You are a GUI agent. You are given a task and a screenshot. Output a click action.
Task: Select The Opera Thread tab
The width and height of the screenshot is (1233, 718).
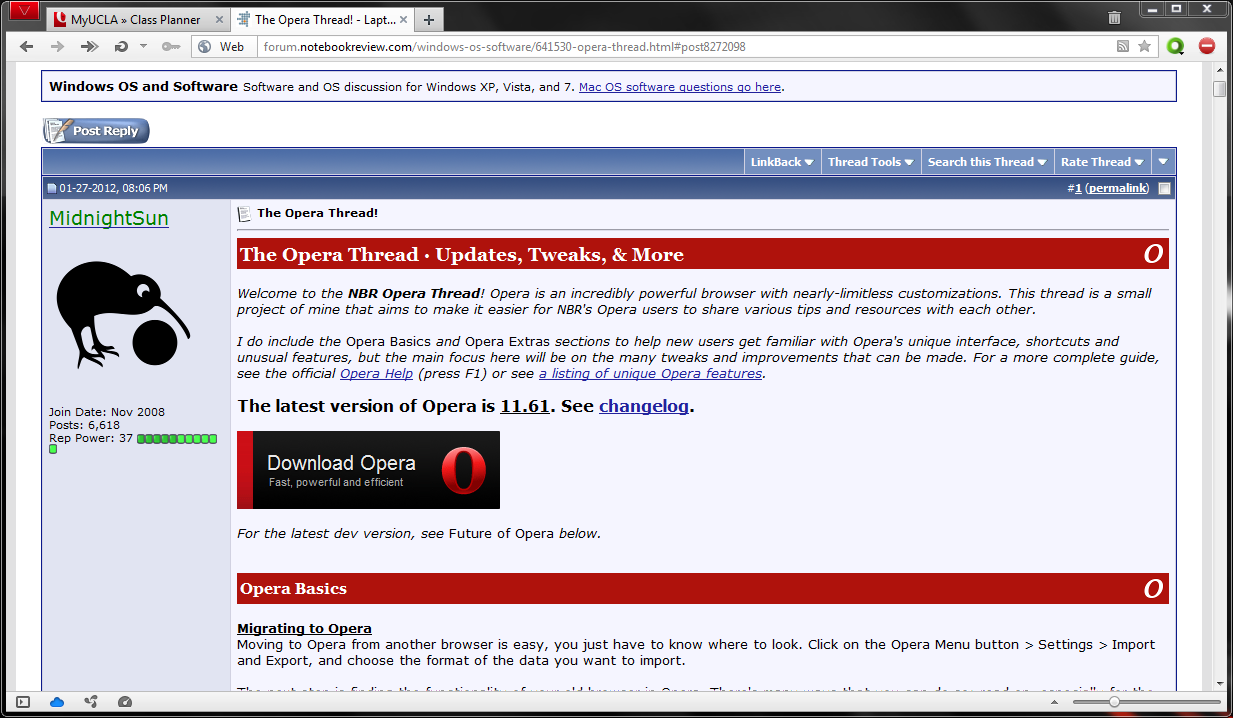coord(321,19)
